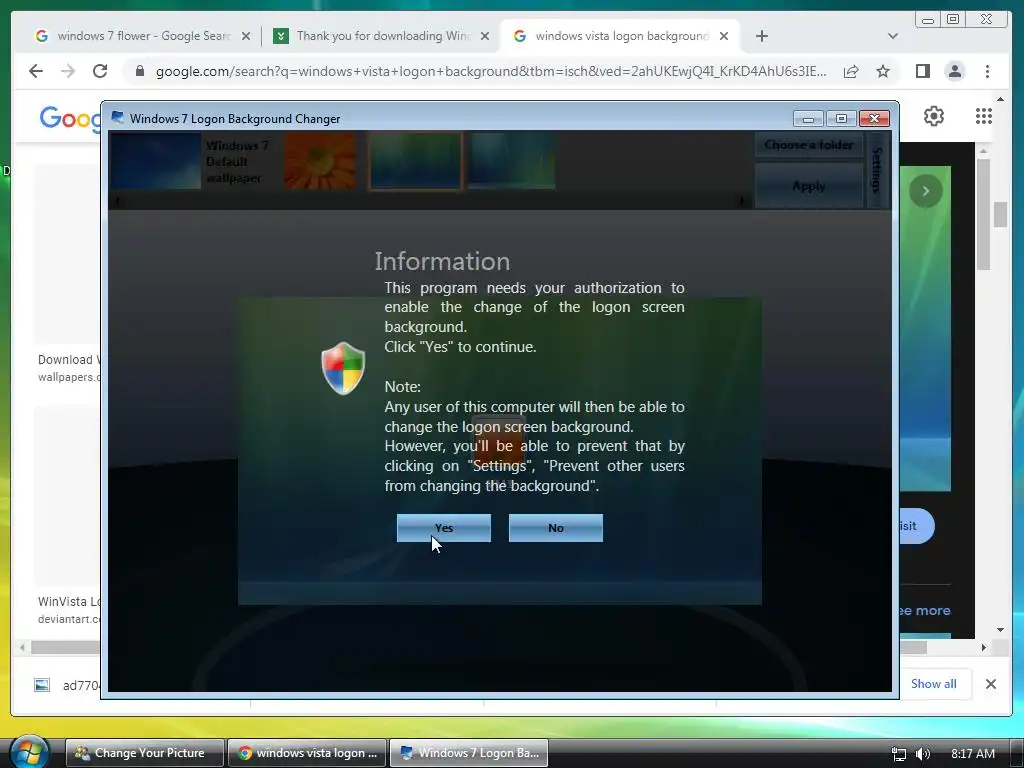Image resolution: width=1024 pixels, height=768 pixels.
Task: Click the thumbnail strip right scroll arrow
Action: pyautogui.click(x=741, y=201)
